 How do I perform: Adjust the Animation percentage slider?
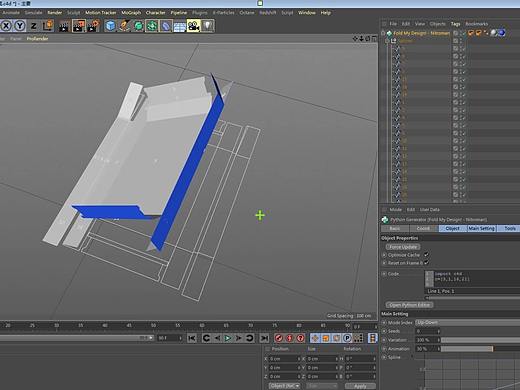pos(480,349)
